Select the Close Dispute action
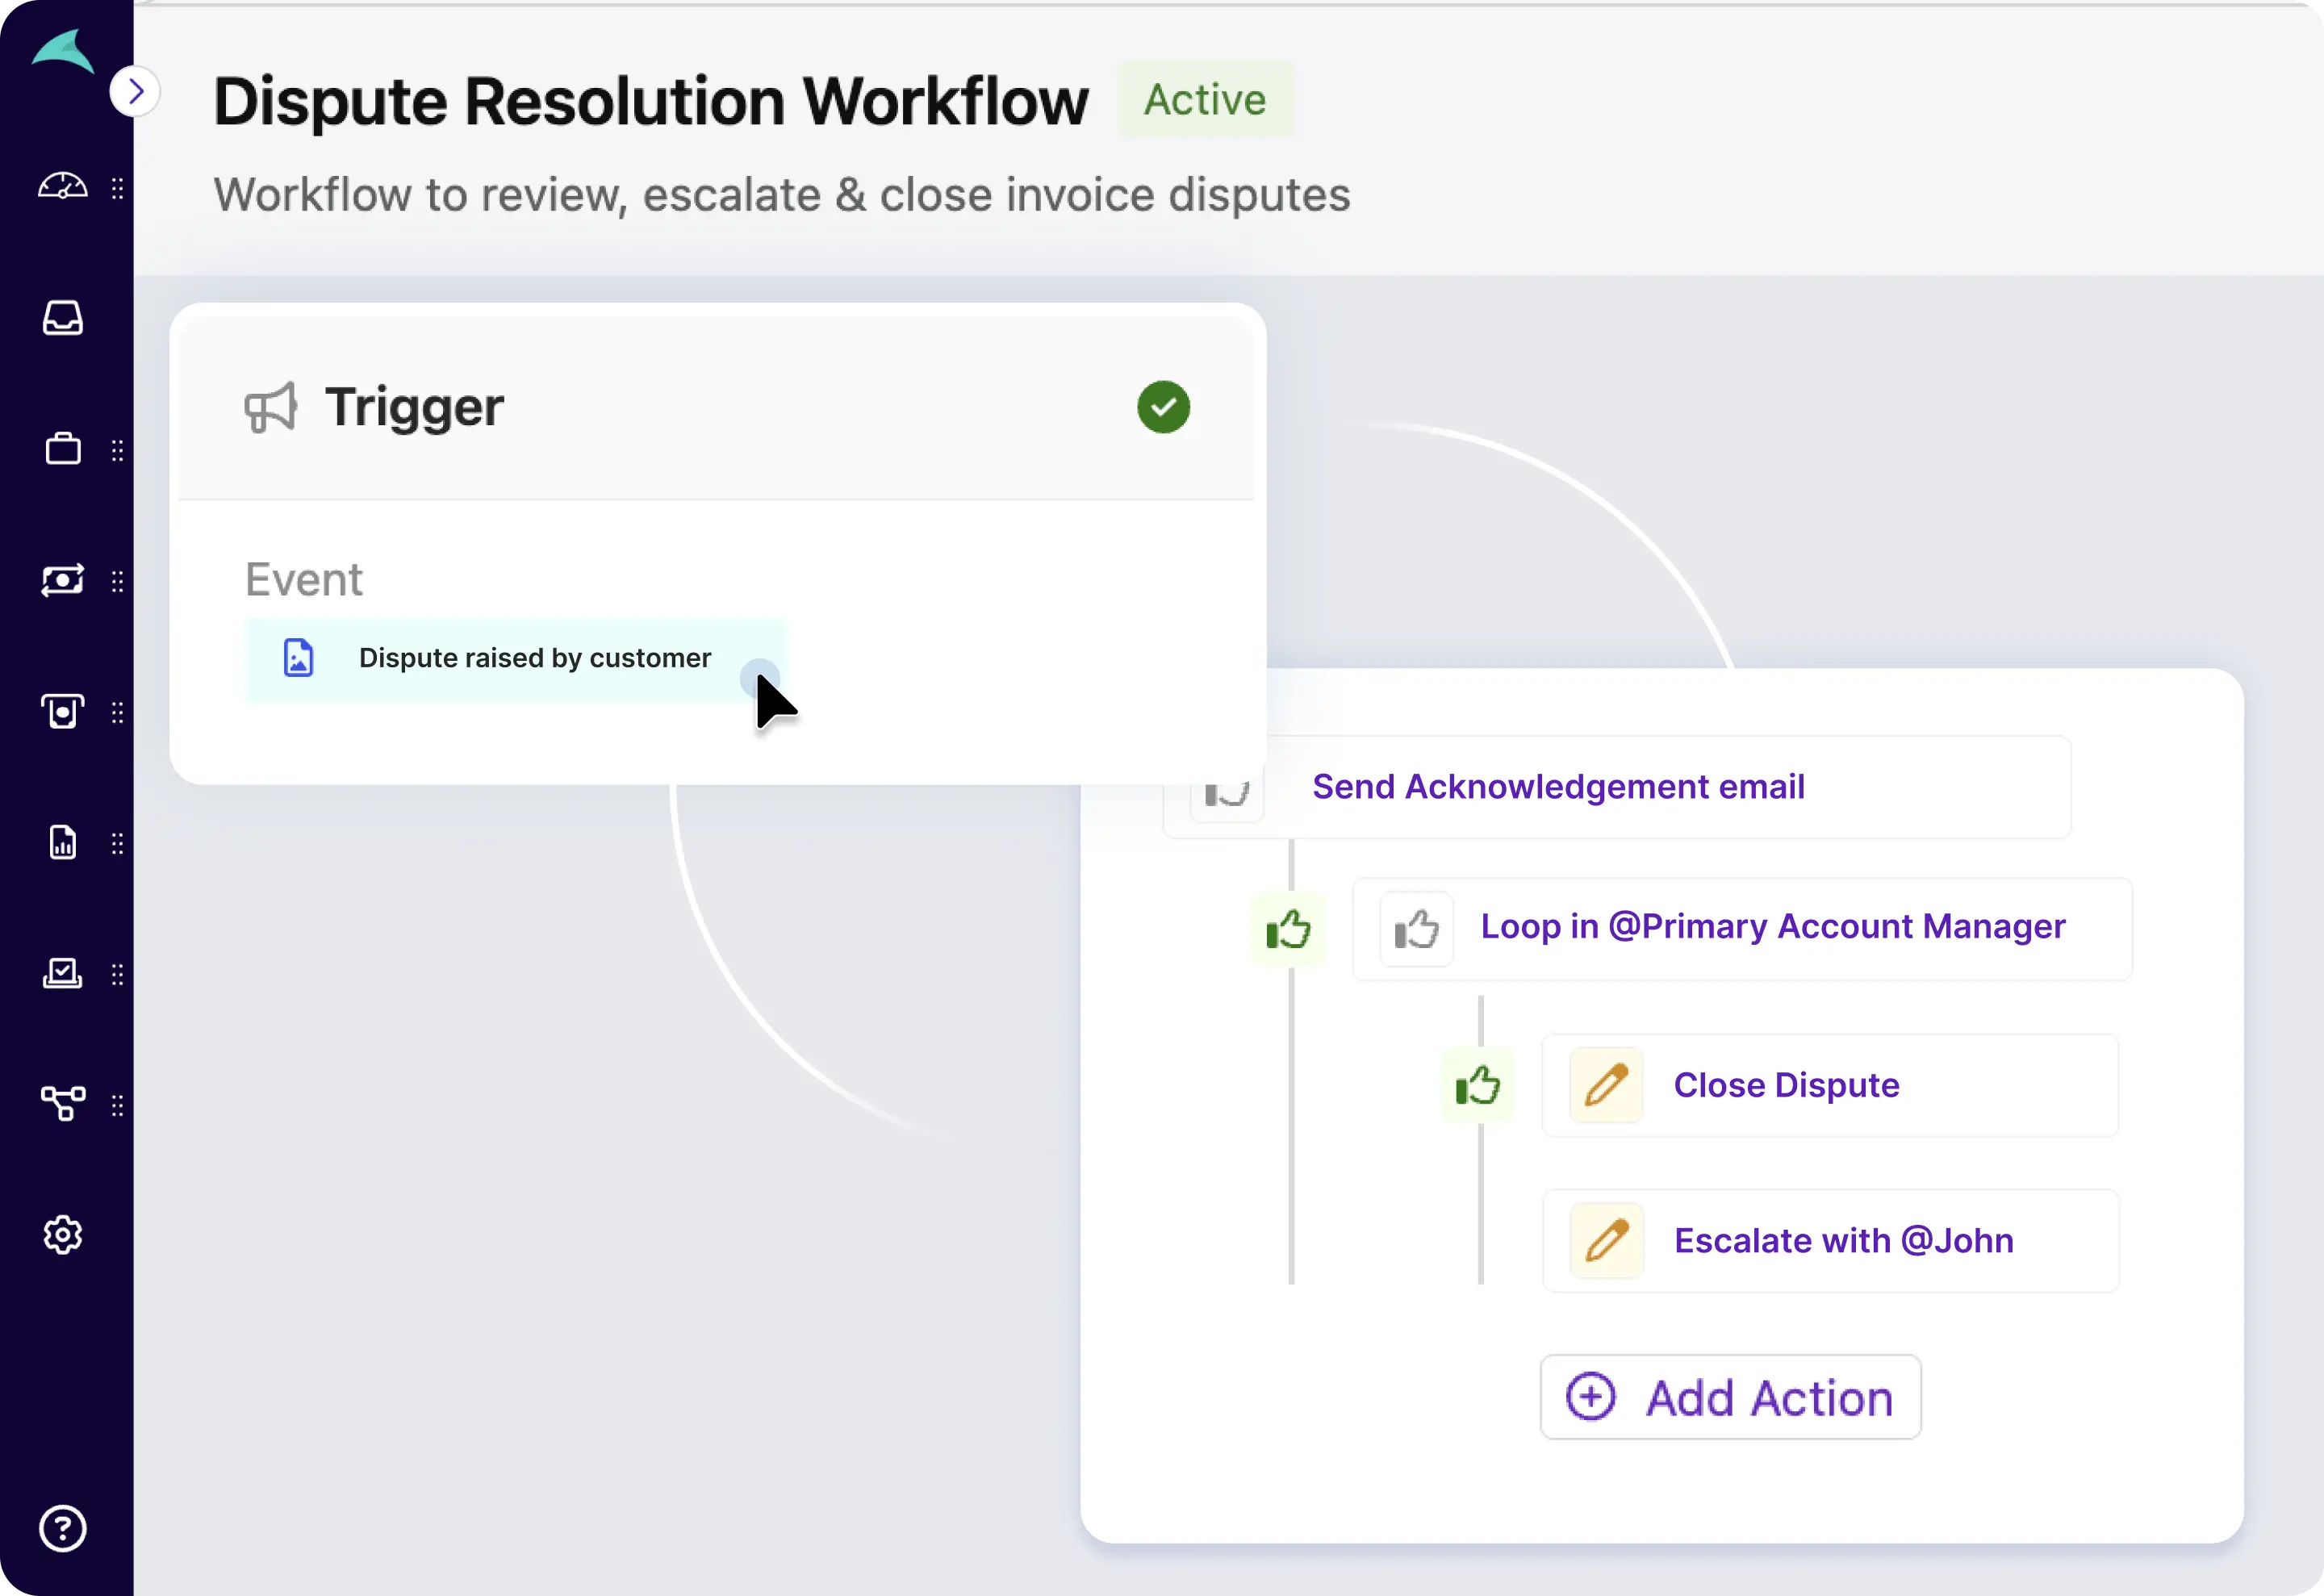 pos(1786,1085)
